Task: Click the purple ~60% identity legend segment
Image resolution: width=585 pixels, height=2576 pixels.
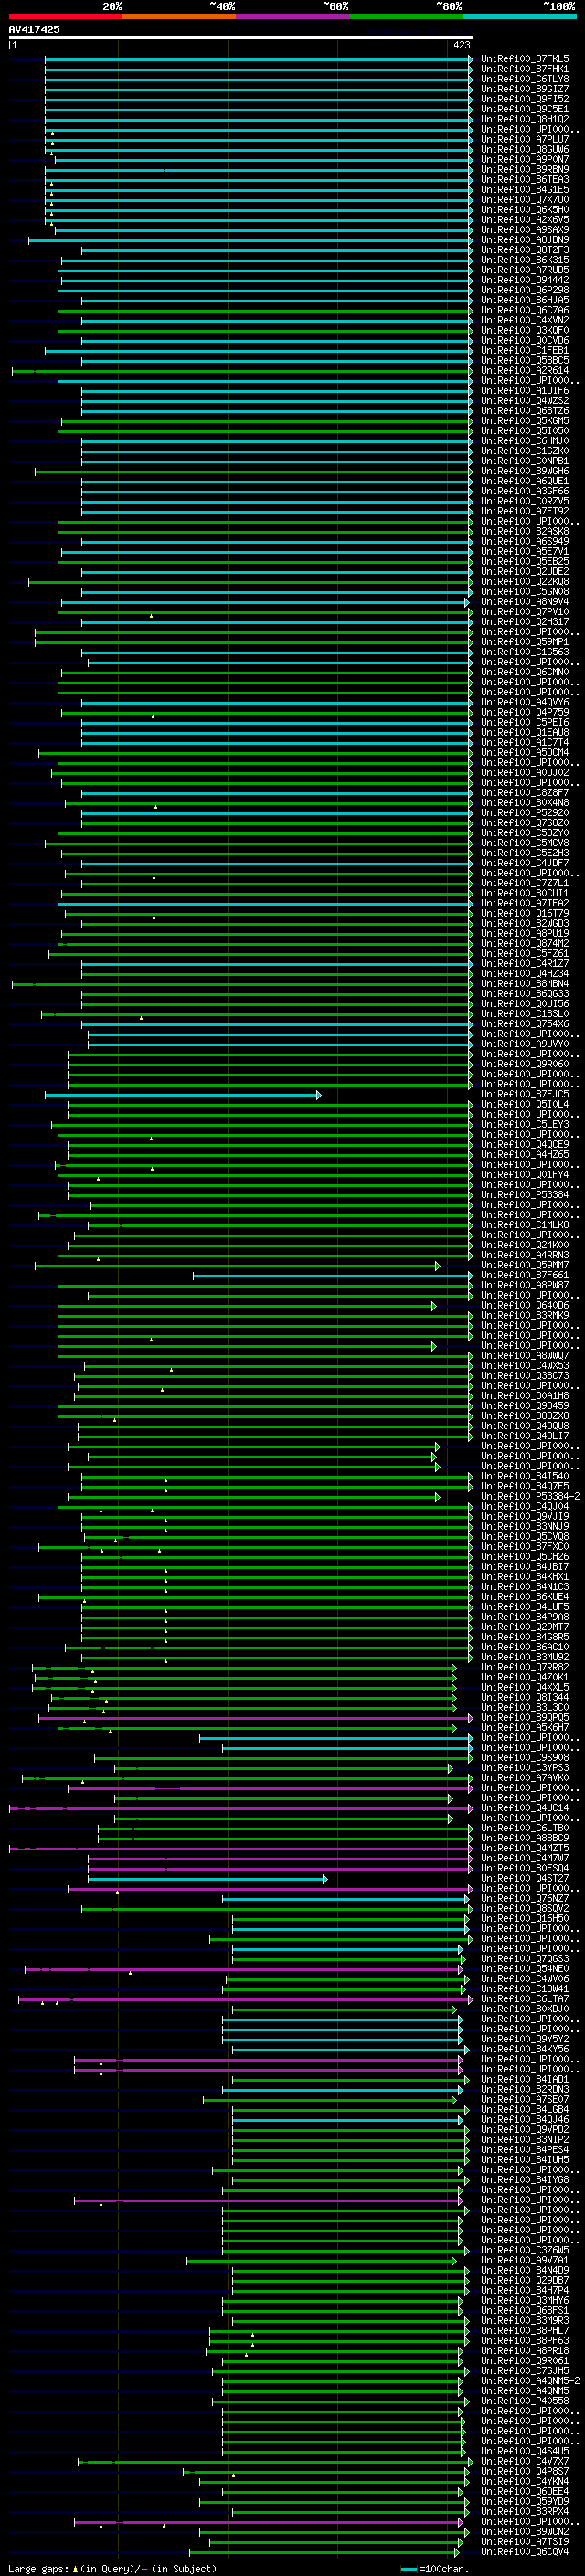Action: (292, 16)
